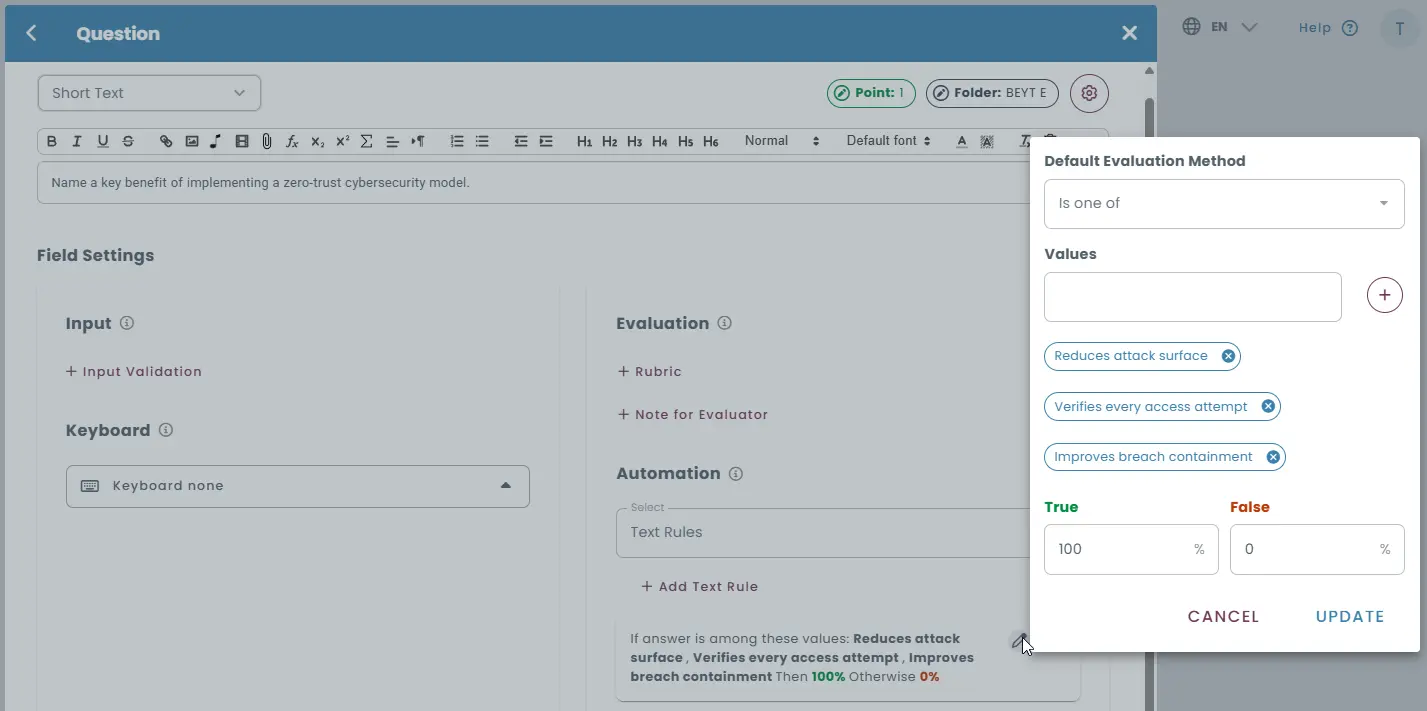Image resolution: width=1427 pixels, height=711 pixels.
Task: Open the 'Is one of' evaluation method dropdown
Action: 1223,203
